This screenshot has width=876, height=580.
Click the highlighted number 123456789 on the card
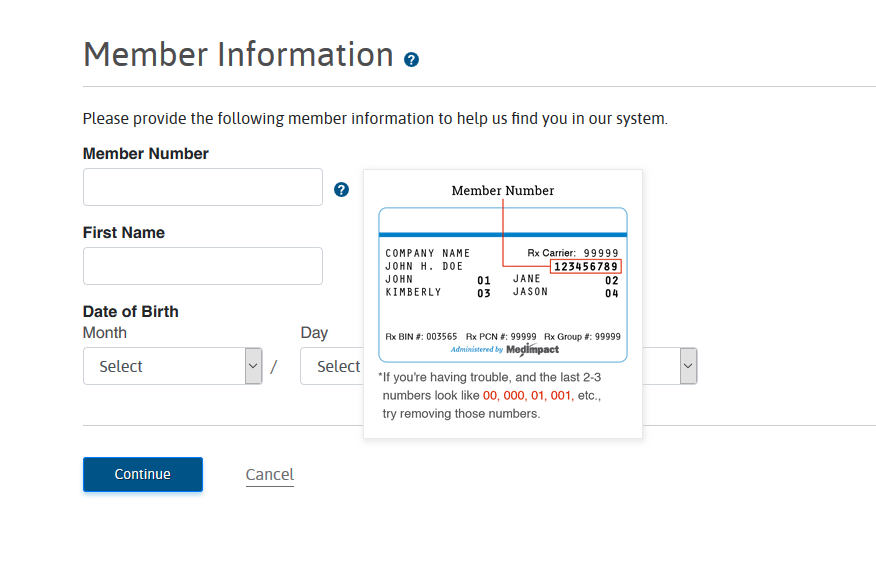click(x=588, y=266)
